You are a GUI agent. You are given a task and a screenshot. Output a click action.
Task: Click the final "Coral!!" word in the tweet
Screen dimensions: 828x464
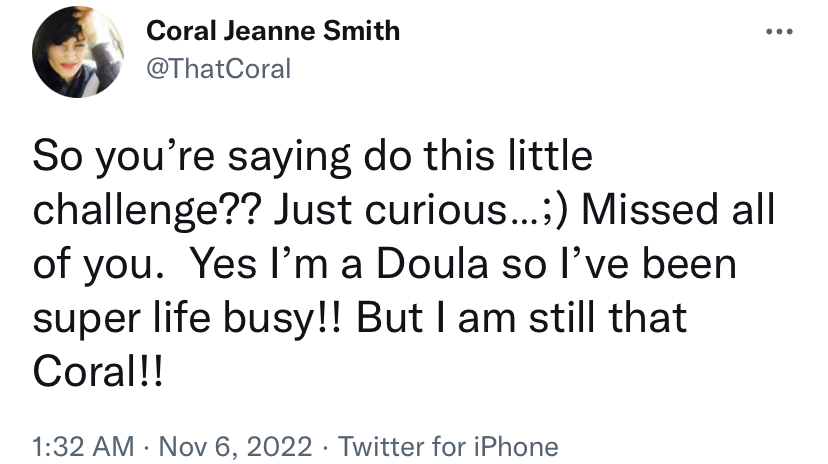pyautogui.click(x=98, y=372)
